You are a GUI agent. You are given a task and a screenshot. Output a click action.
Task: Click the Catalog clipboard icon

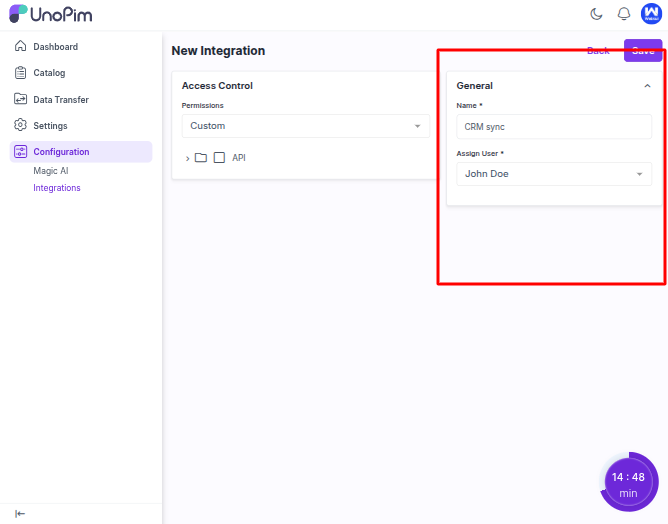pos(21,73)
